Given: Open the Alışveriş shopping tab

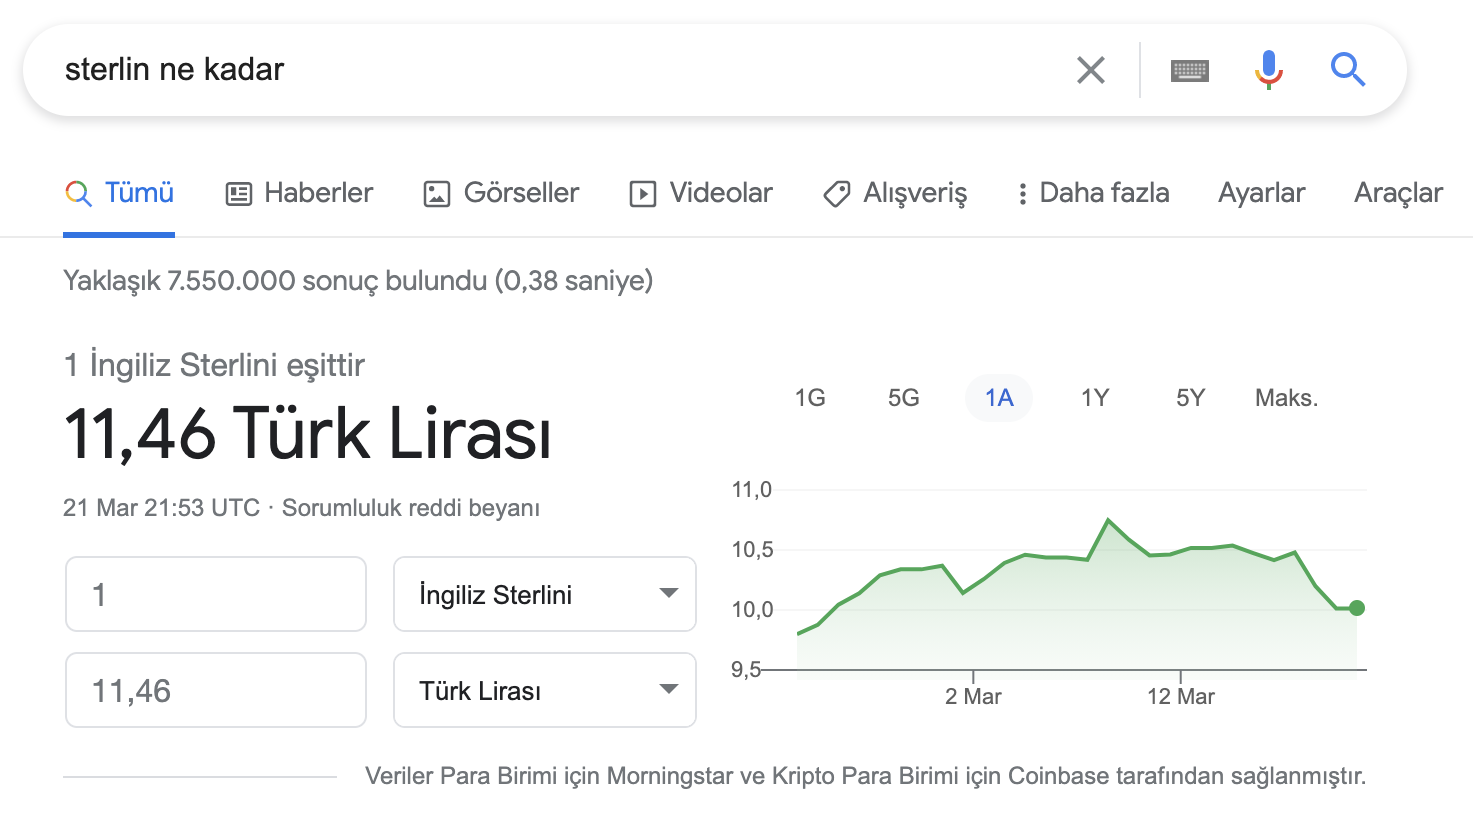Looking at the screenshot, I should click(895, 193).
